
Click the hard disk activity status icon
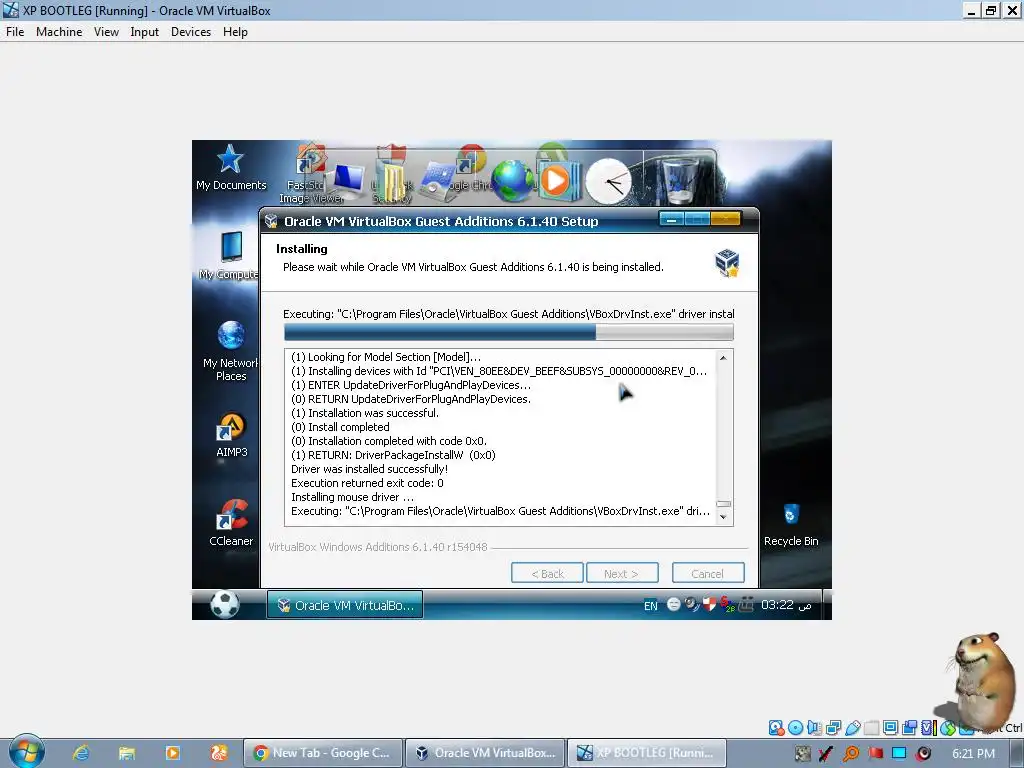coord(776,728)
